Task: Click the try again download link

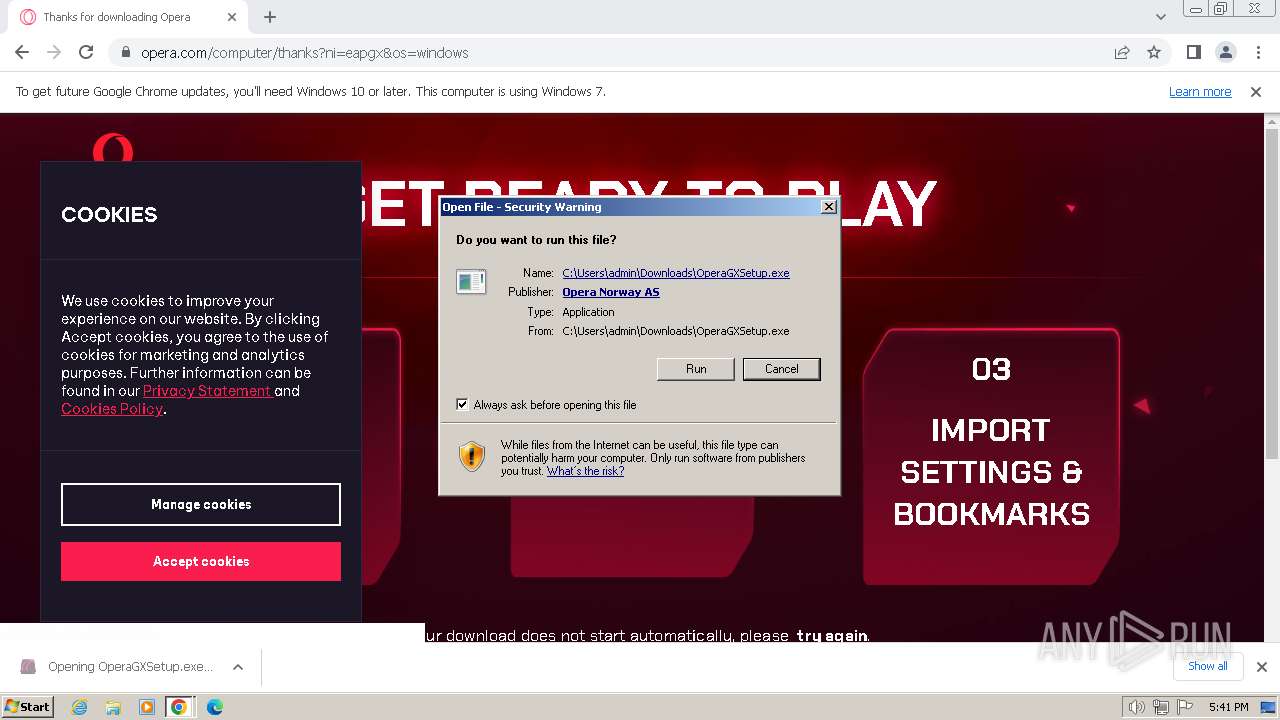Action: pyautogui.click(x=832, y=636)
